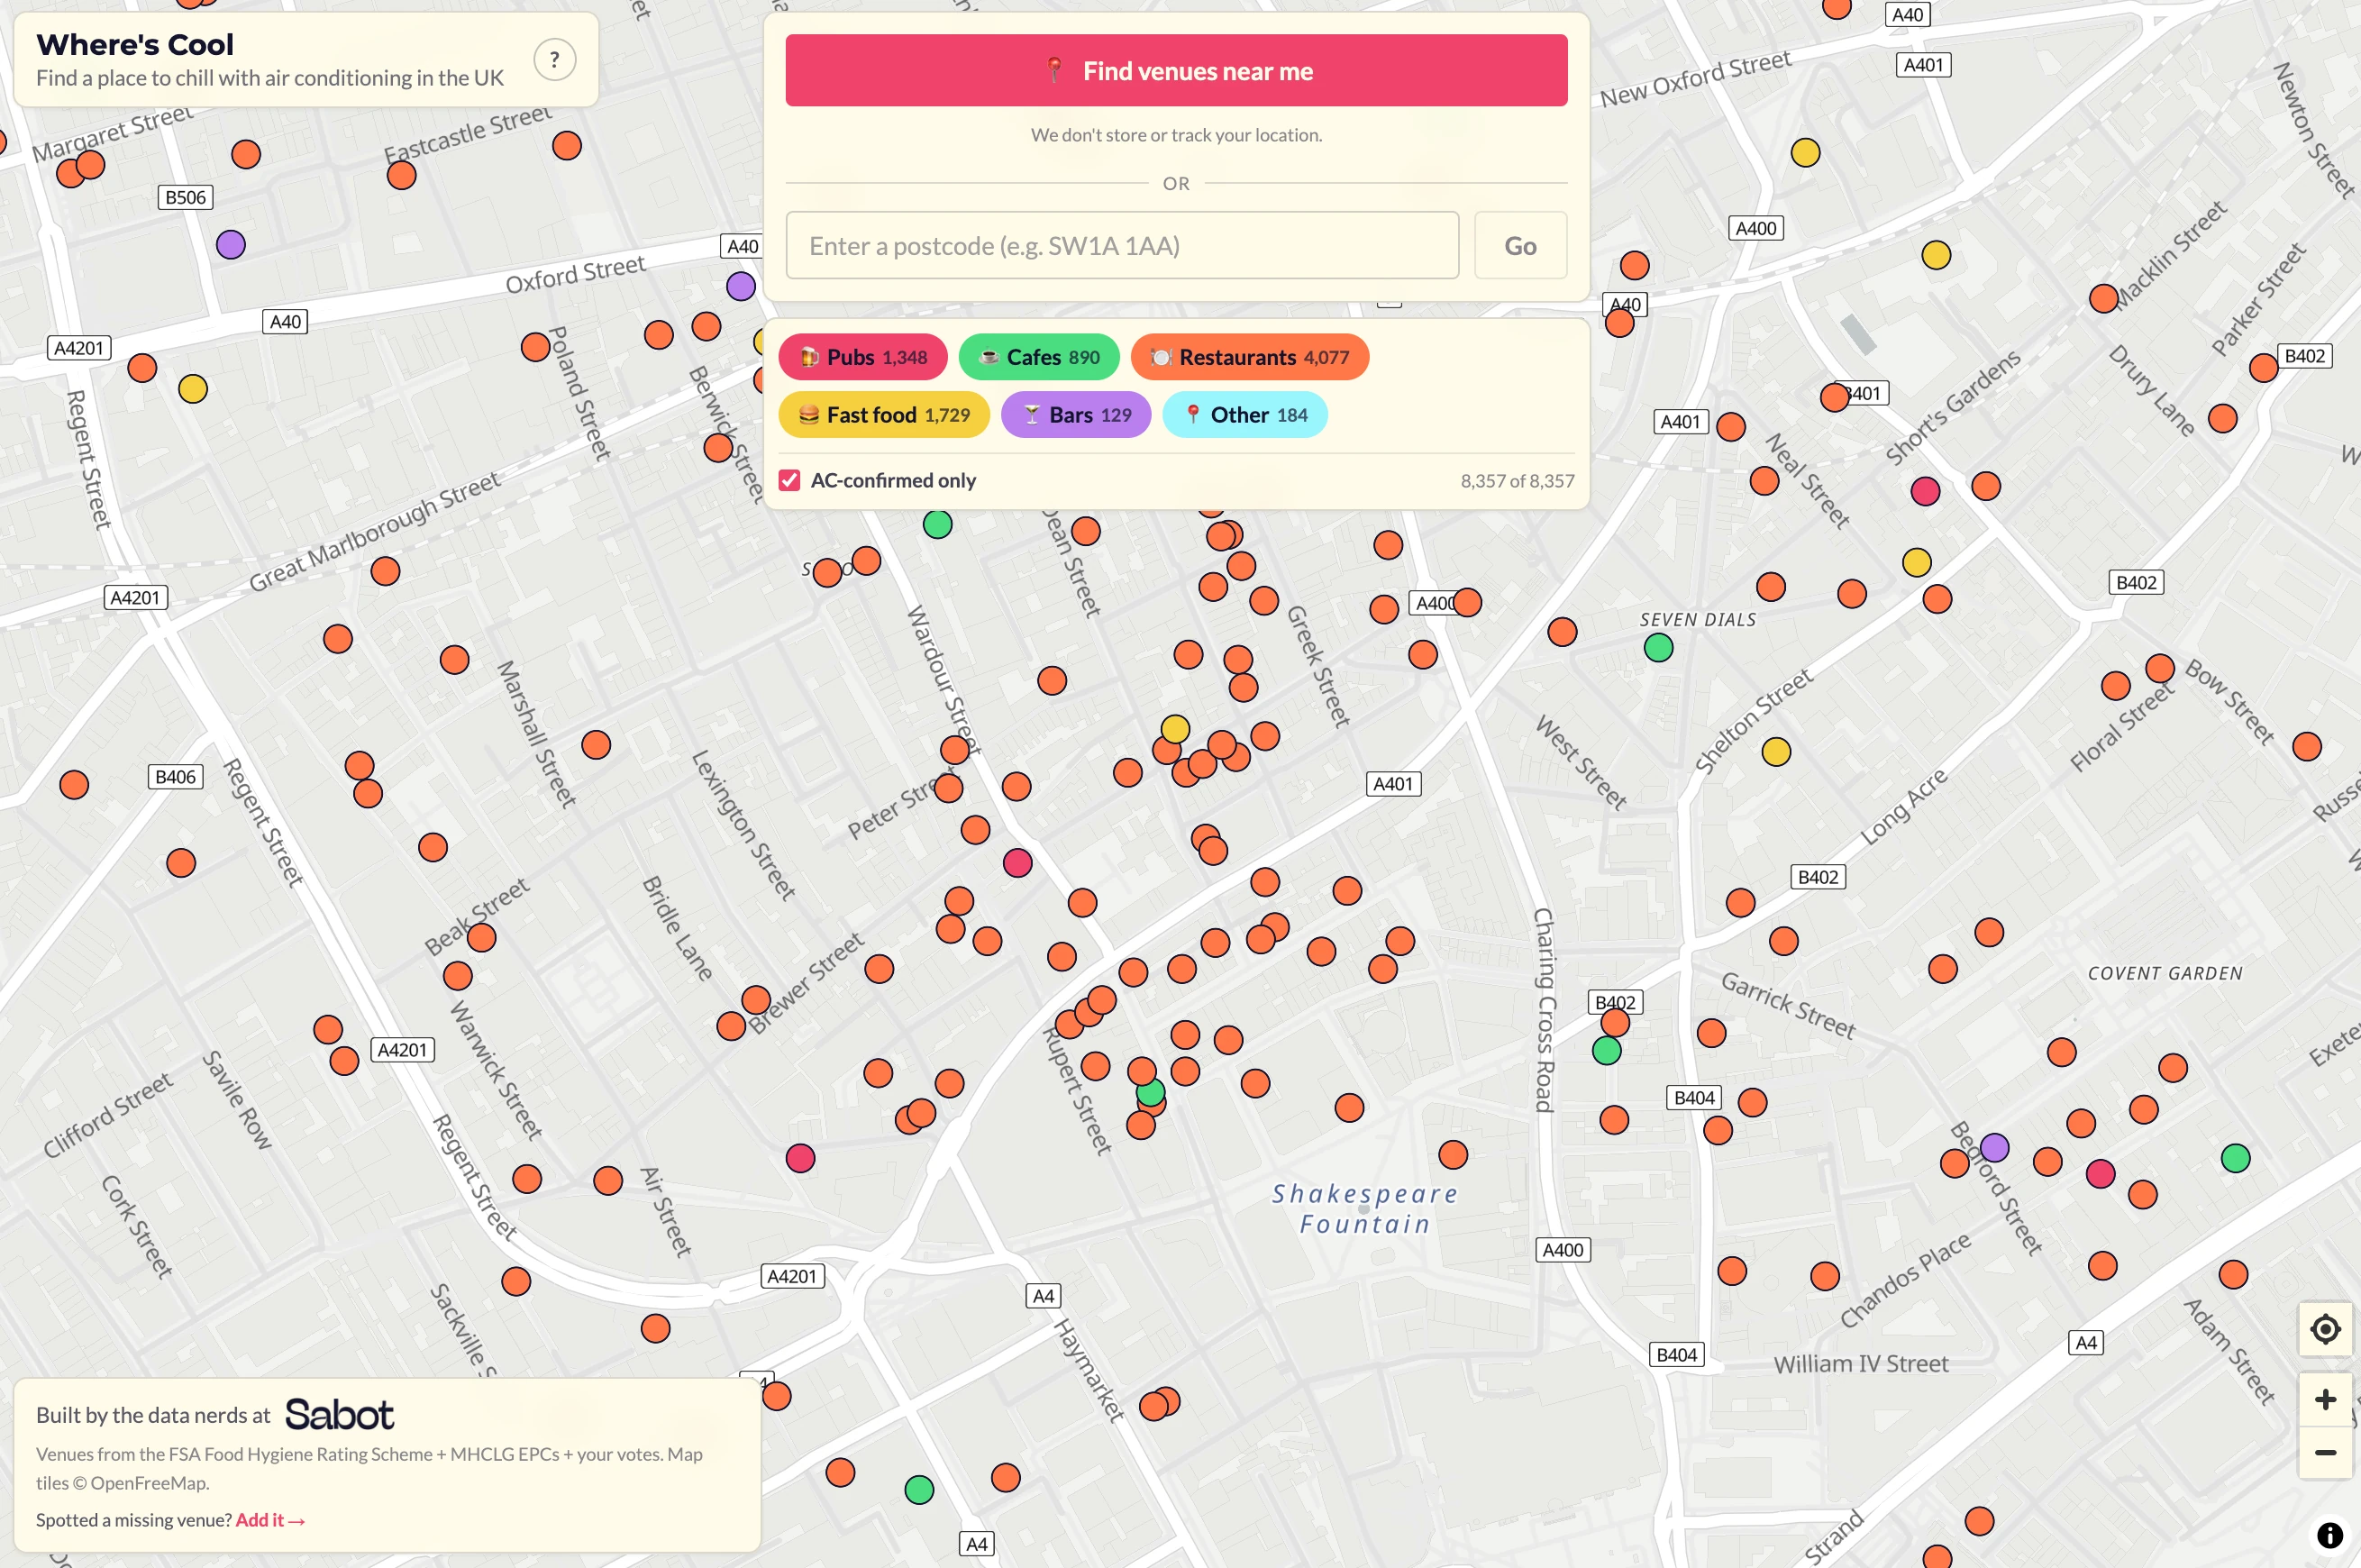The height and width of the screenshot is (1568, 2361).
Task: Zoom in with the plus button
Action: [x=2325, y=1399]
